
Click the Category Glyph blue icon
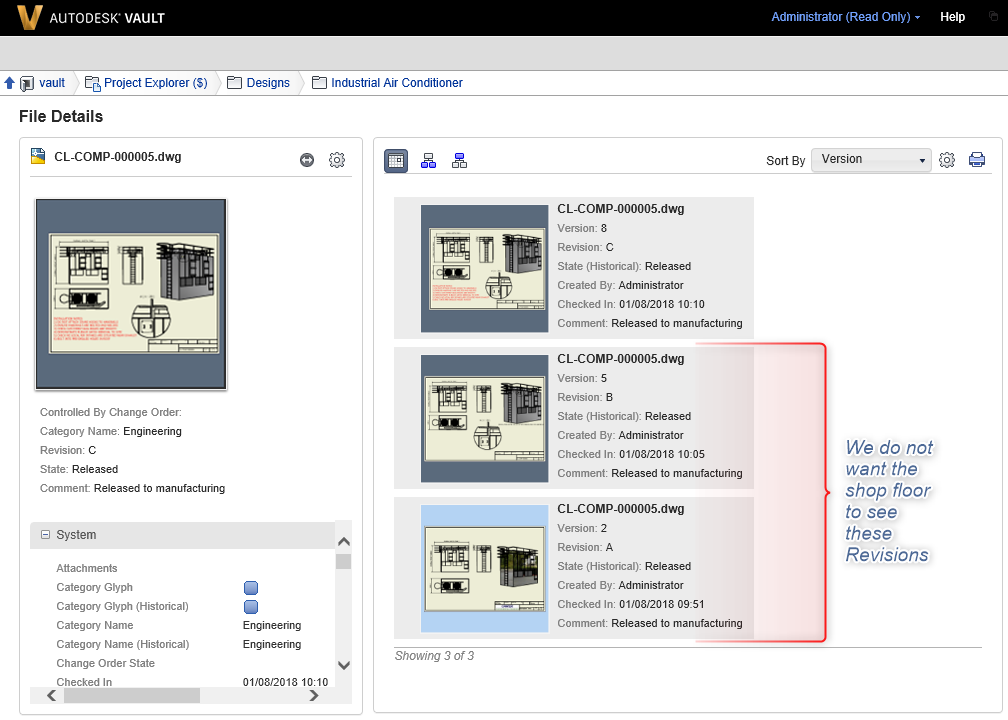pos(251,588)
